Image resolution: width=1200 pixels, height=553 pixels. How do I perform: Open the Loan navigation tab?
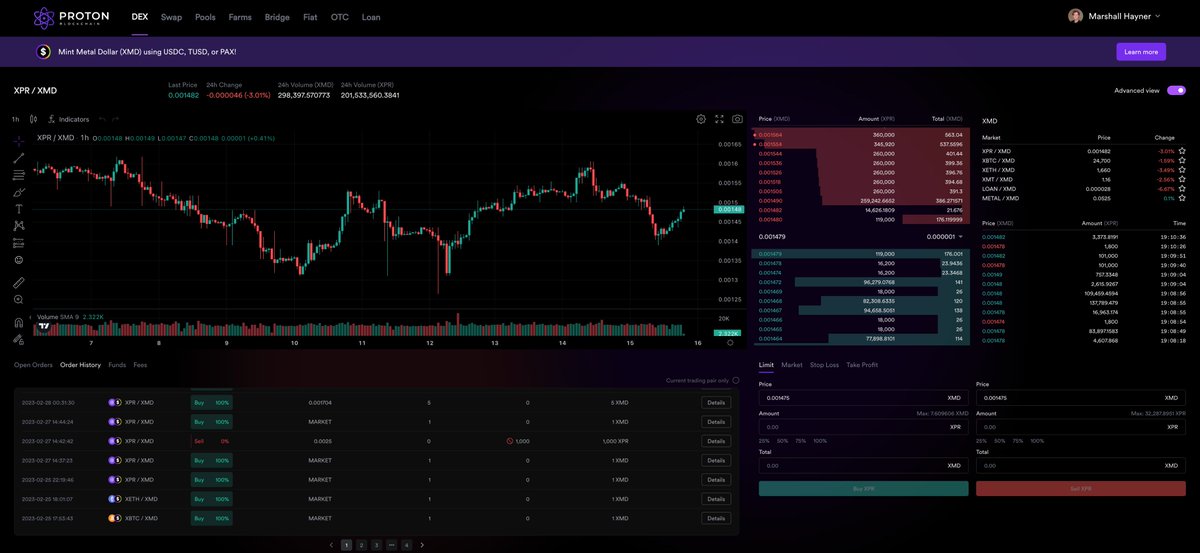pyautogui.click(x=371, y=17)
